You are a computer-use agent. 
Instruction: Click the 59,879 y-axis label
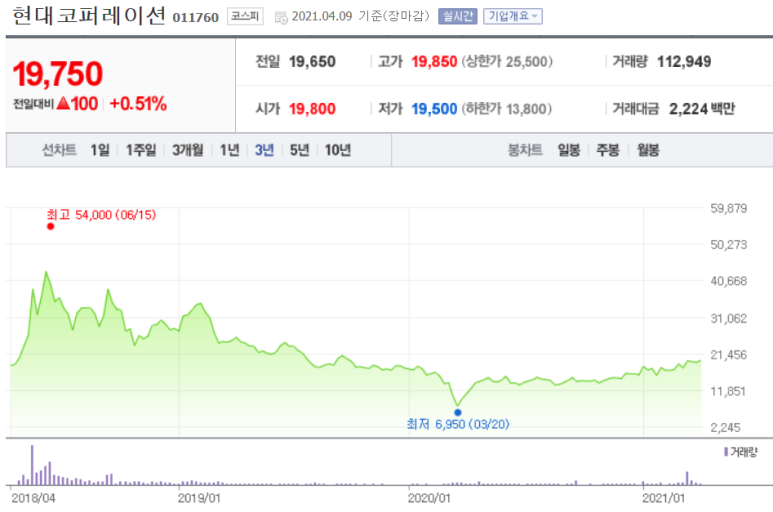pos(729,208)
